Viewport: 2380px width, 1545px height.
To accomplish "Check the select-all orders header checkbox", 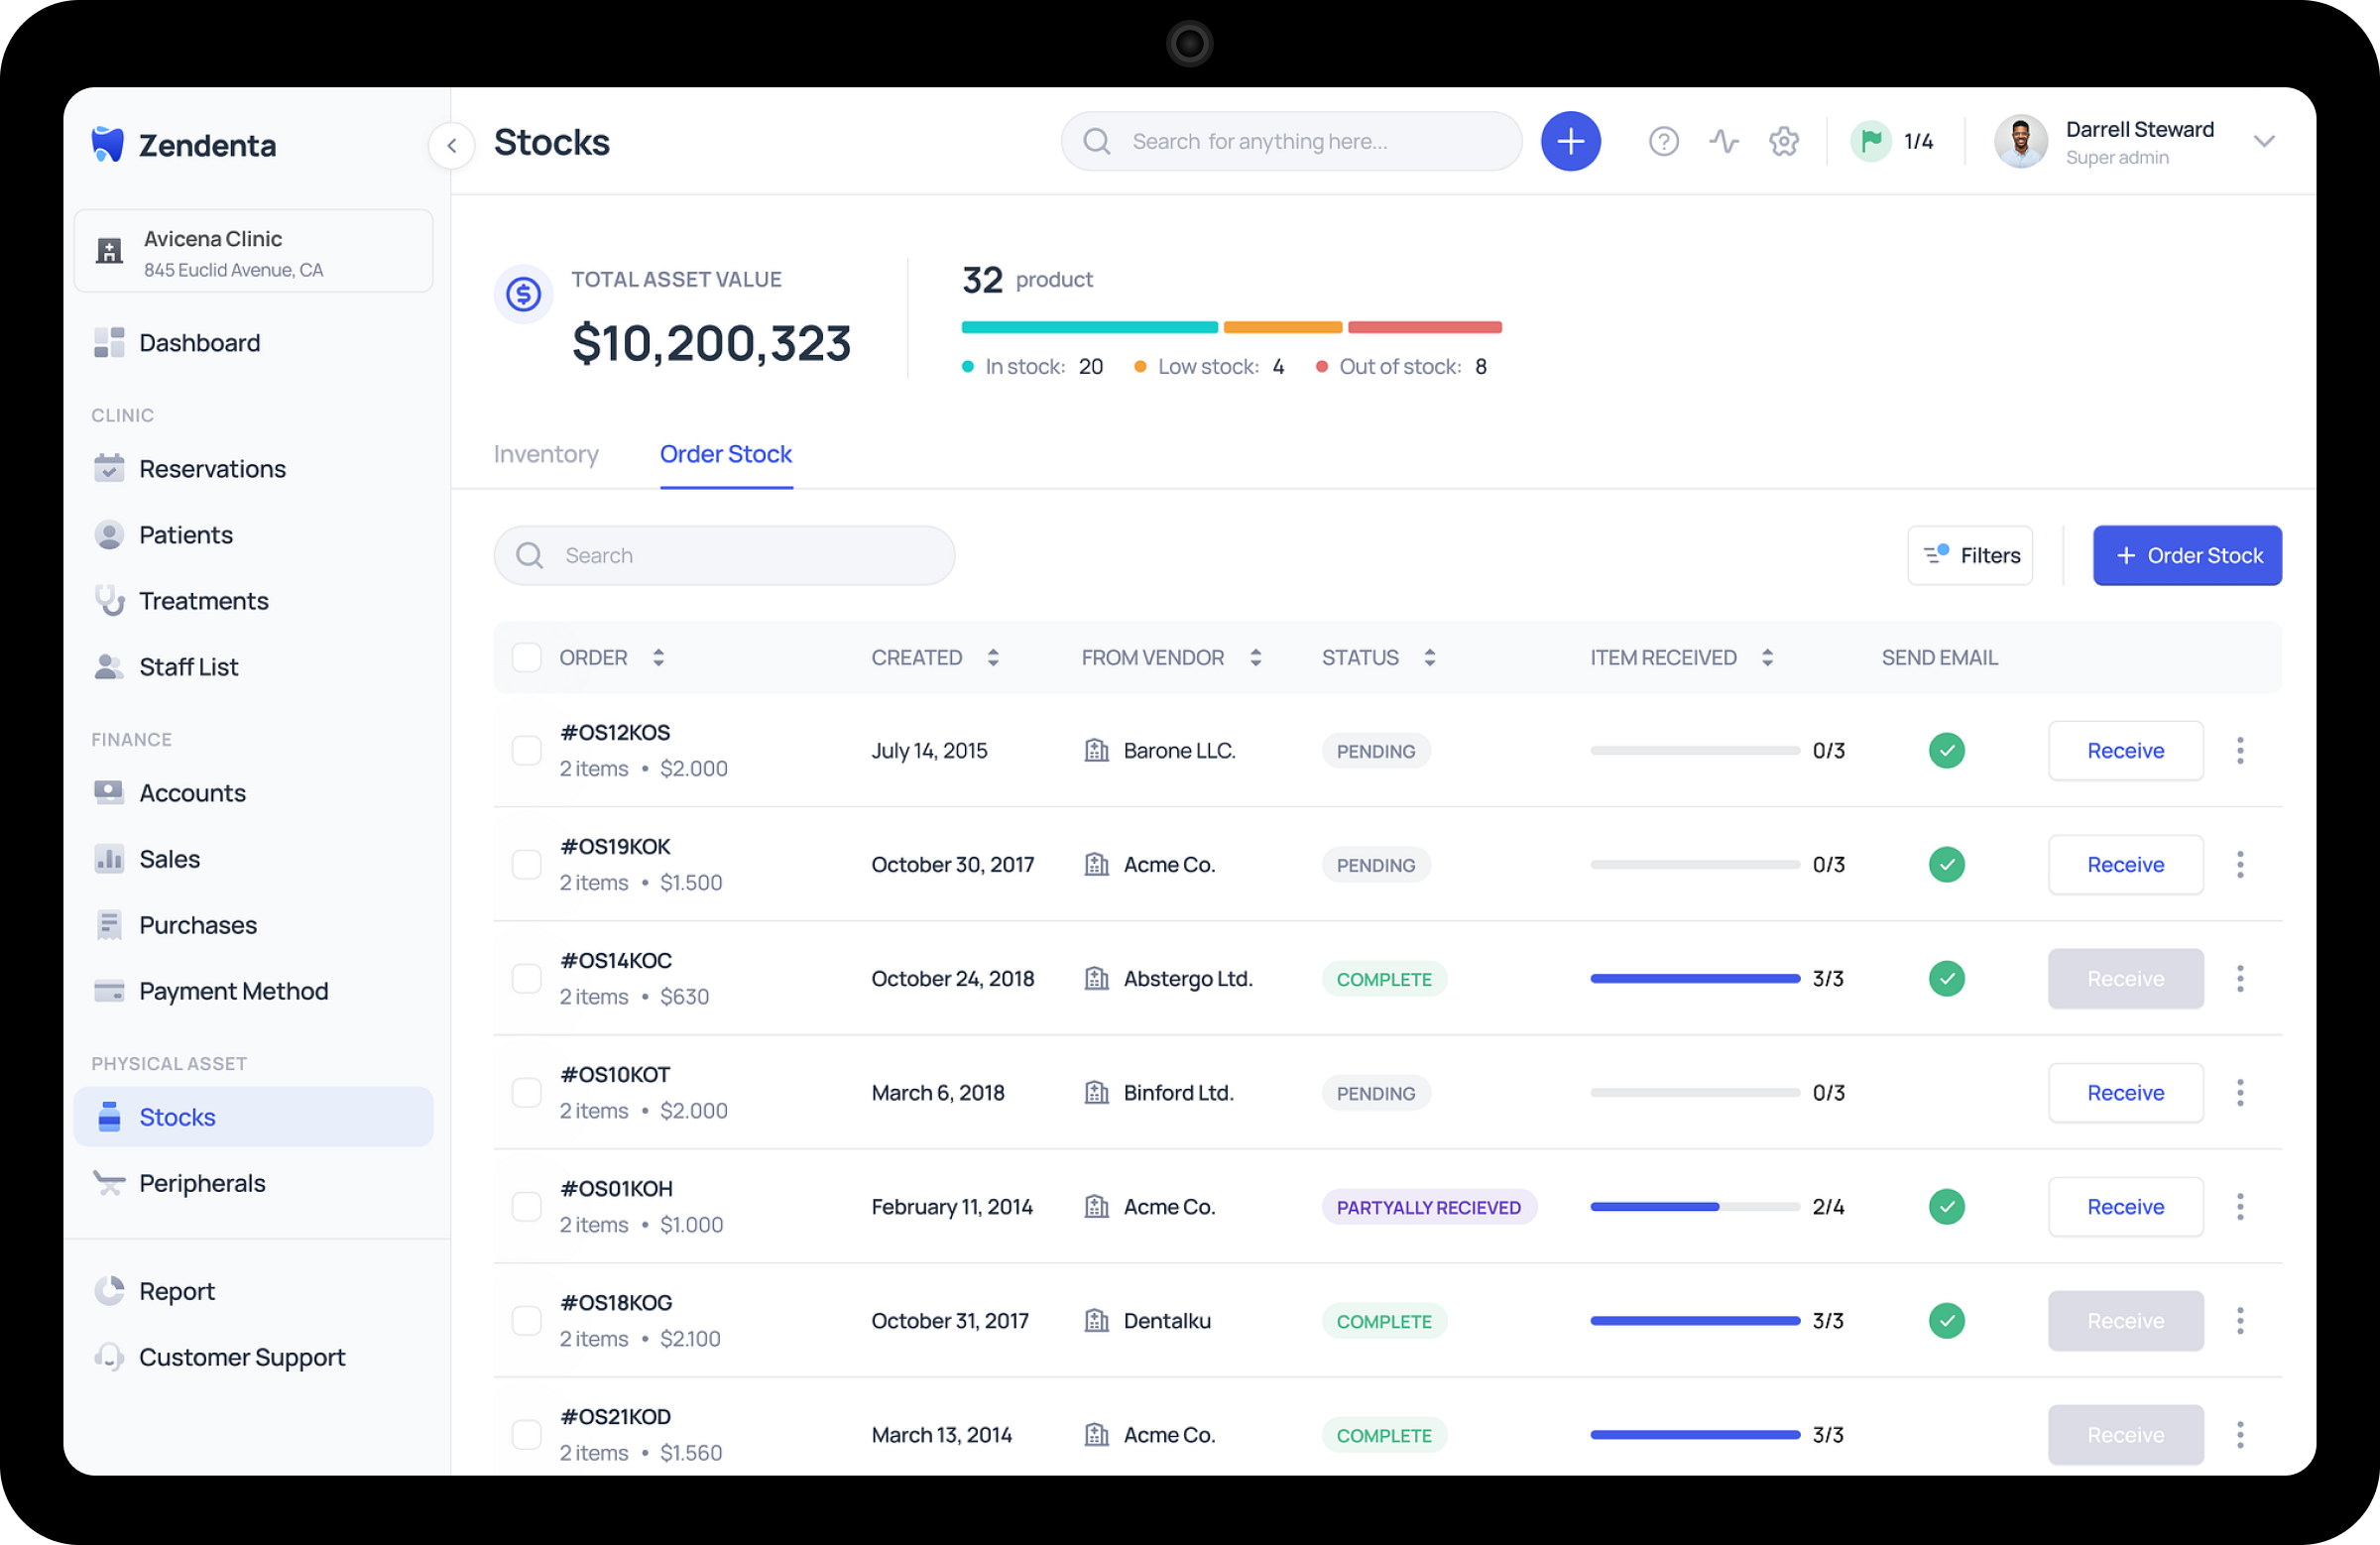I will coord(526,658).
